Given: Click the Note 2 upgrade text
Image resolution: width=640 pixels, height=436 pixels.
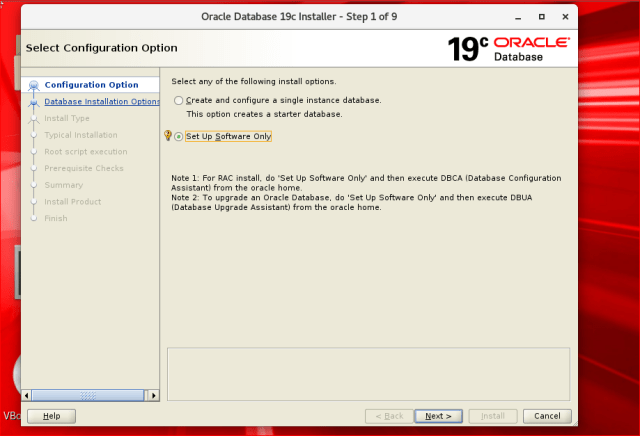Looking at the screenshot, I should coord(351,202).
